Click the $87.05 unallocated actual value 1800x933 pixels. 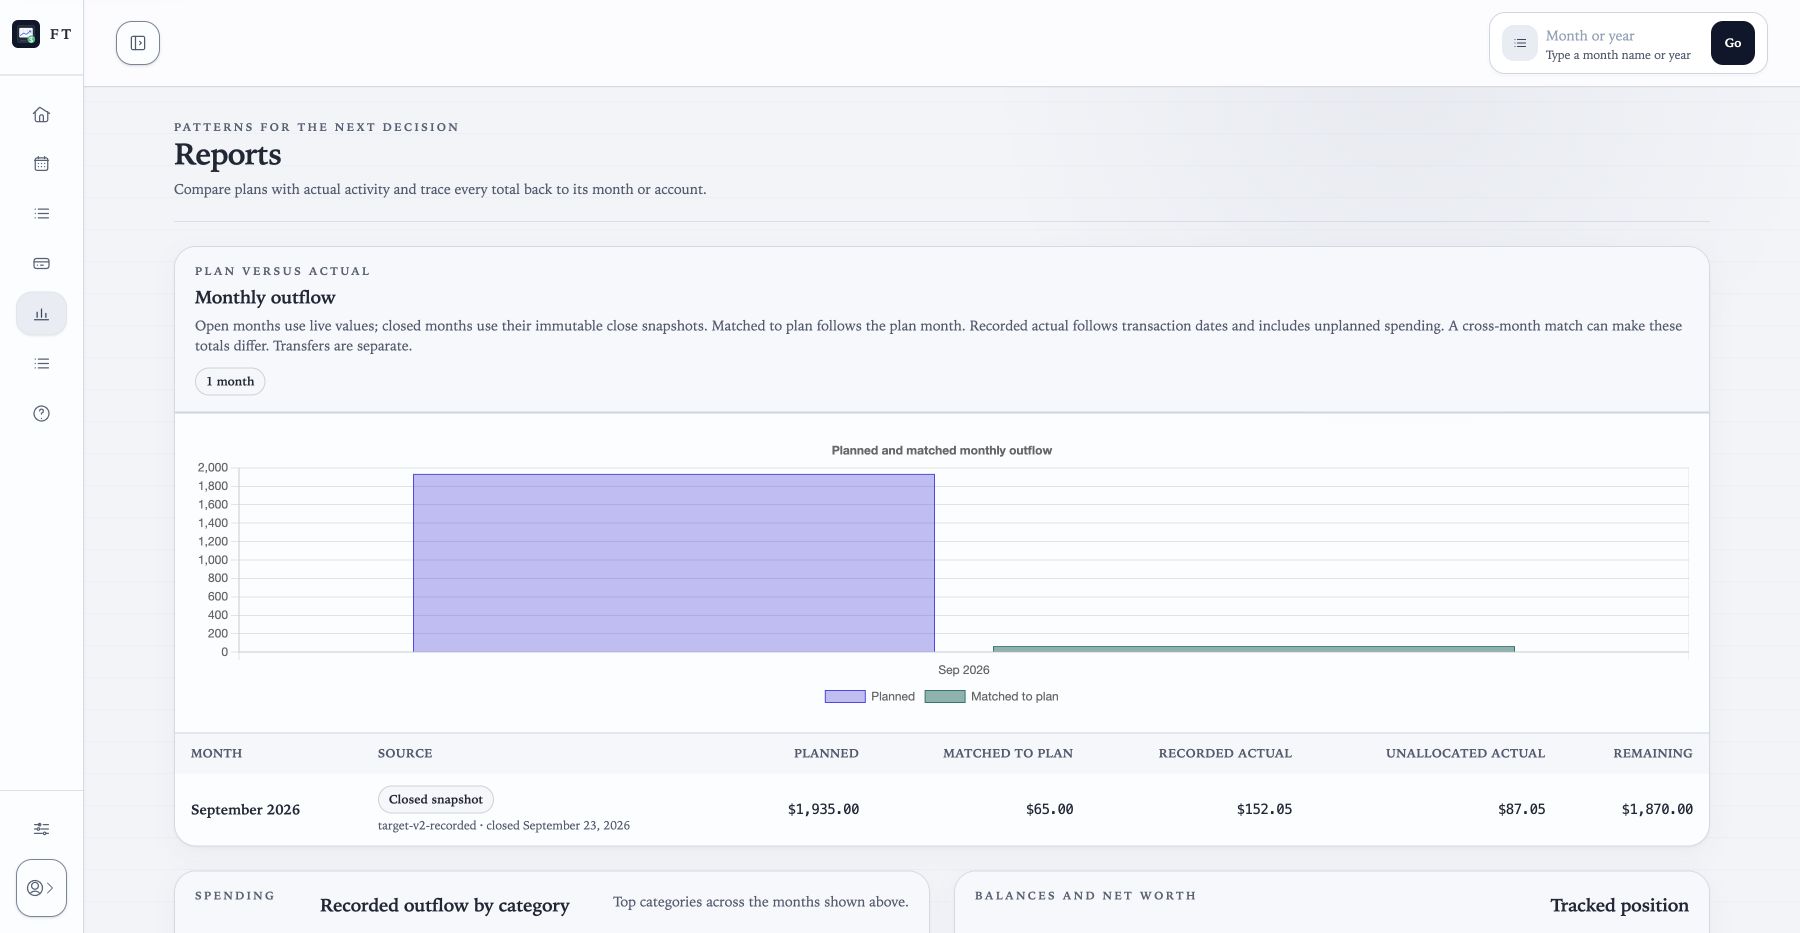point(1521,810)
